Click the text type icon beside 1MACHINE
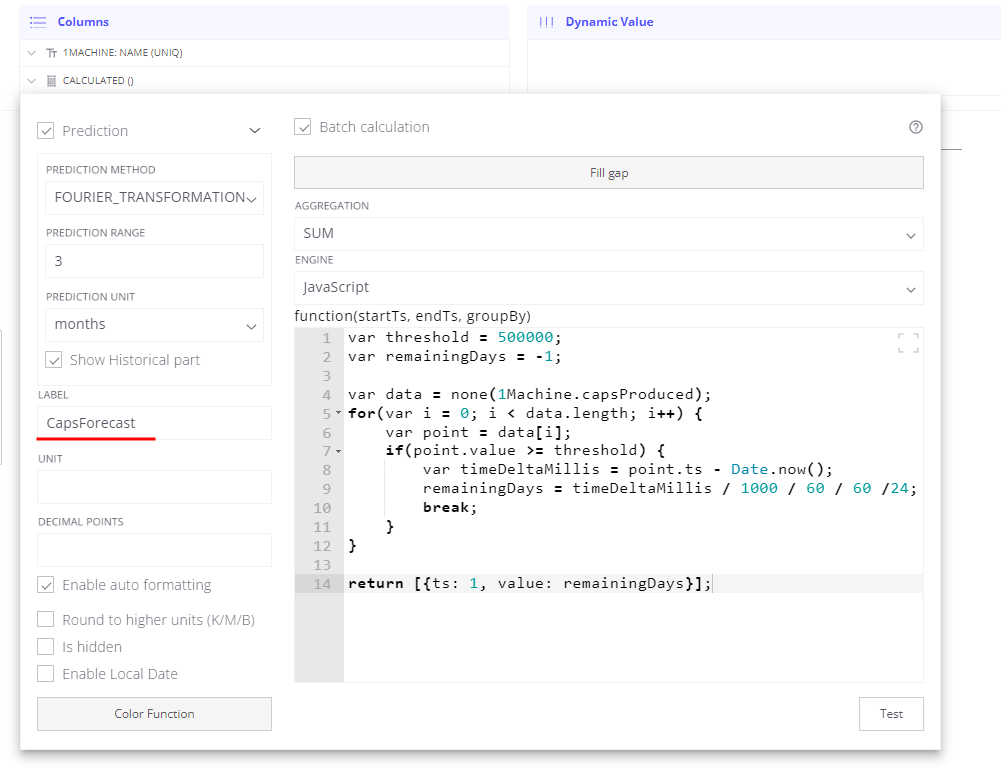 click(52, 53)
